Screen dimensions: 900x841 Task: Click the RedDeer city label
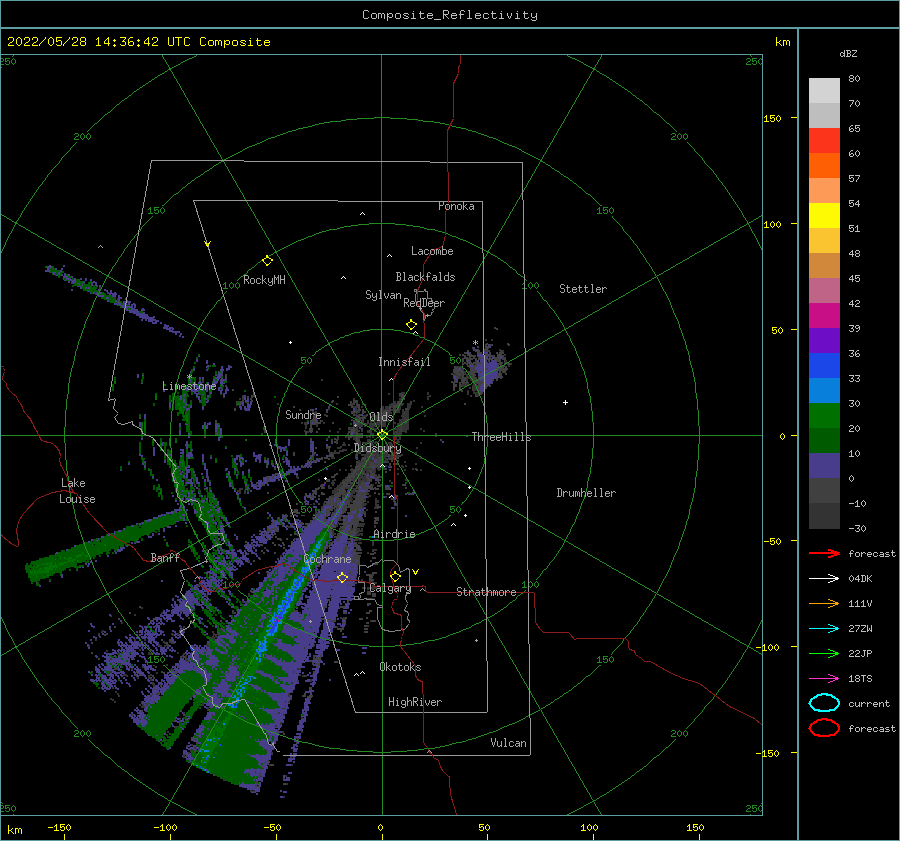424,303
